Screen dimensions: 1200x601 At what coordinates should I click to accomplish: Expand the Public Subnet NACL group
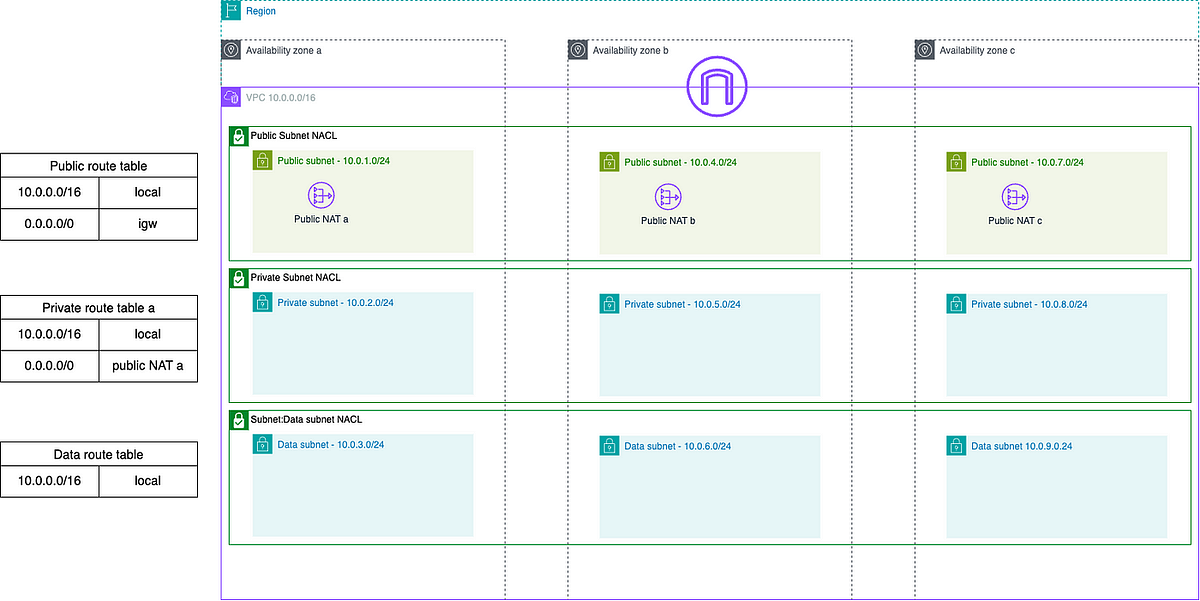(x=239, y=136)
